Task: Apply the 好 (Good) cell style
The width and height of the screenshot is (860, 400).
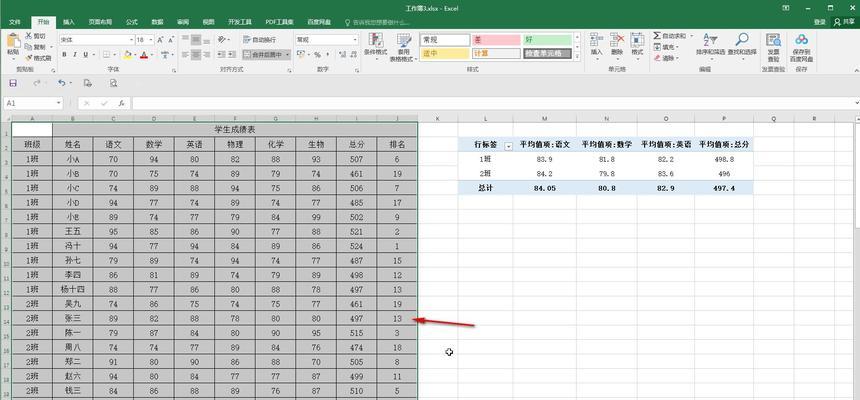Action: point(547,40)
